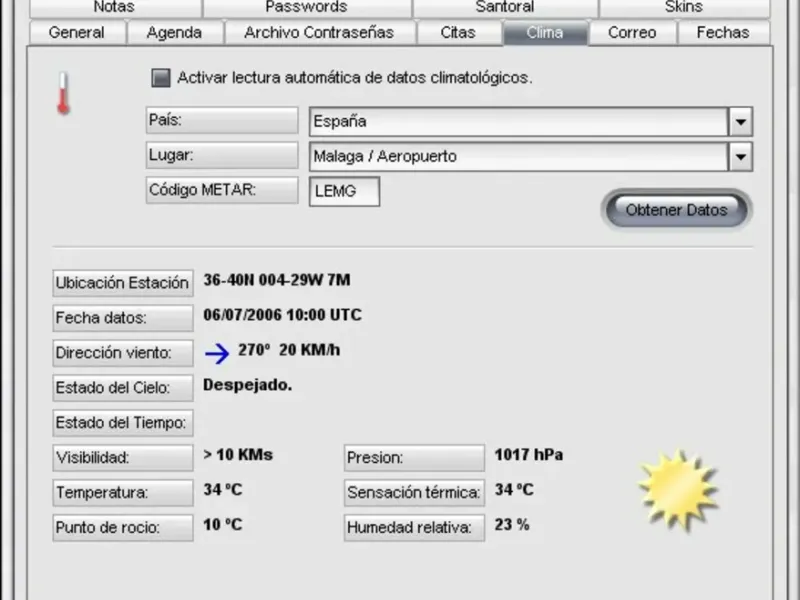Click the Lugar label box

[222, 155]
